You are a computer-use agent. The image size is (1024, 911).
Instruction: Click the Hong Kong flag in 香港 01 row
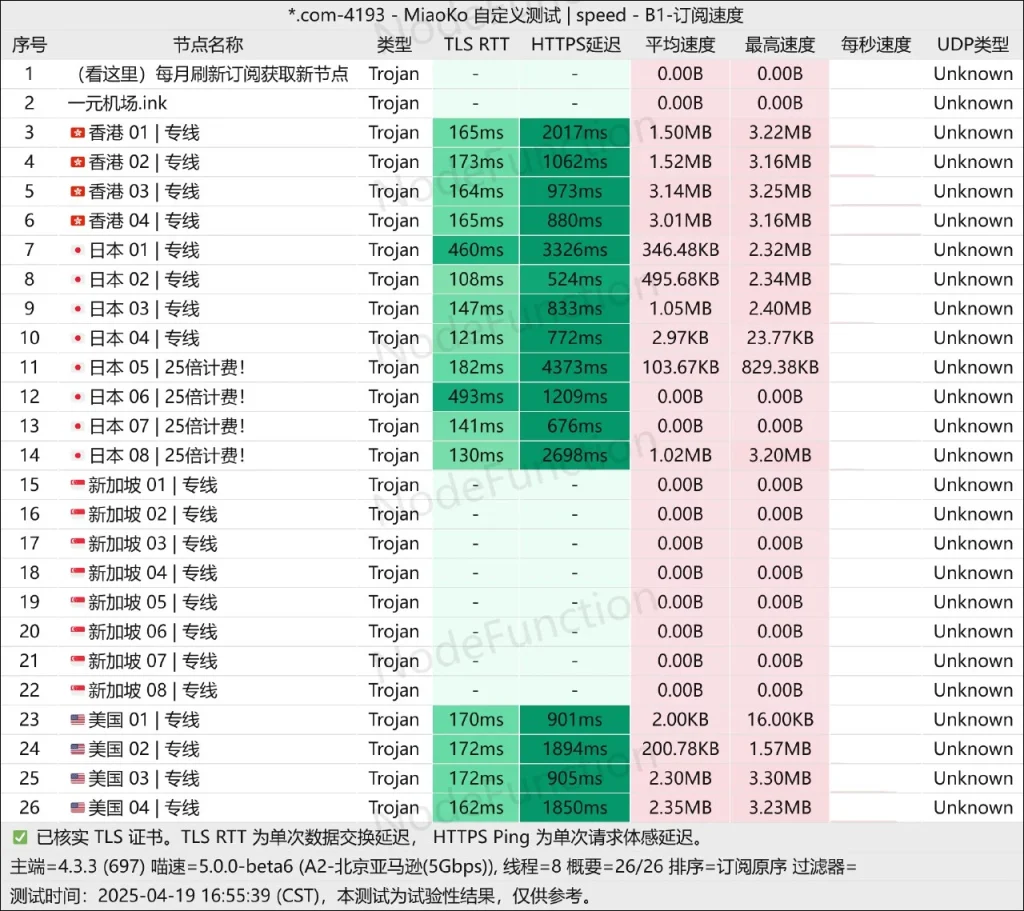tap(78, 133)
